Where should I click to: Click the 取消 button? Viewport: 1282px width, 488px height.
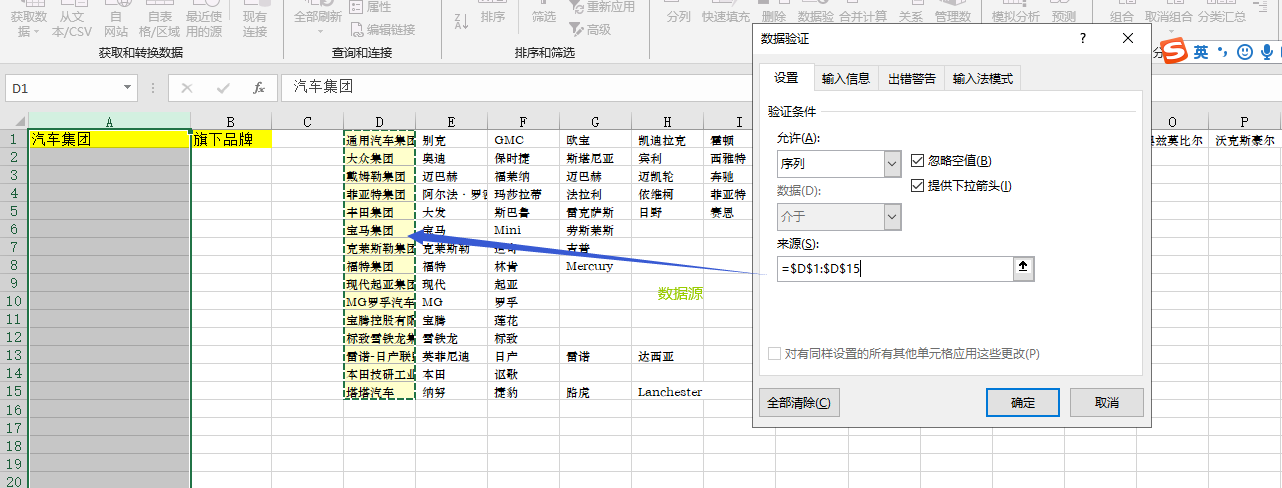[x=1106, y=403]
